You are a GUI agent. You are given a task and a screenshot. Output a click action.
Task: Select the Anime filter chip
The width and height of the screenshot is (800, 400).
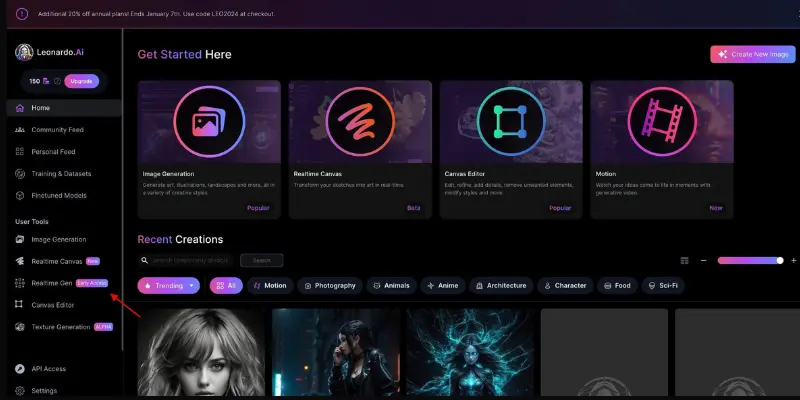click(x=443, y=286)
